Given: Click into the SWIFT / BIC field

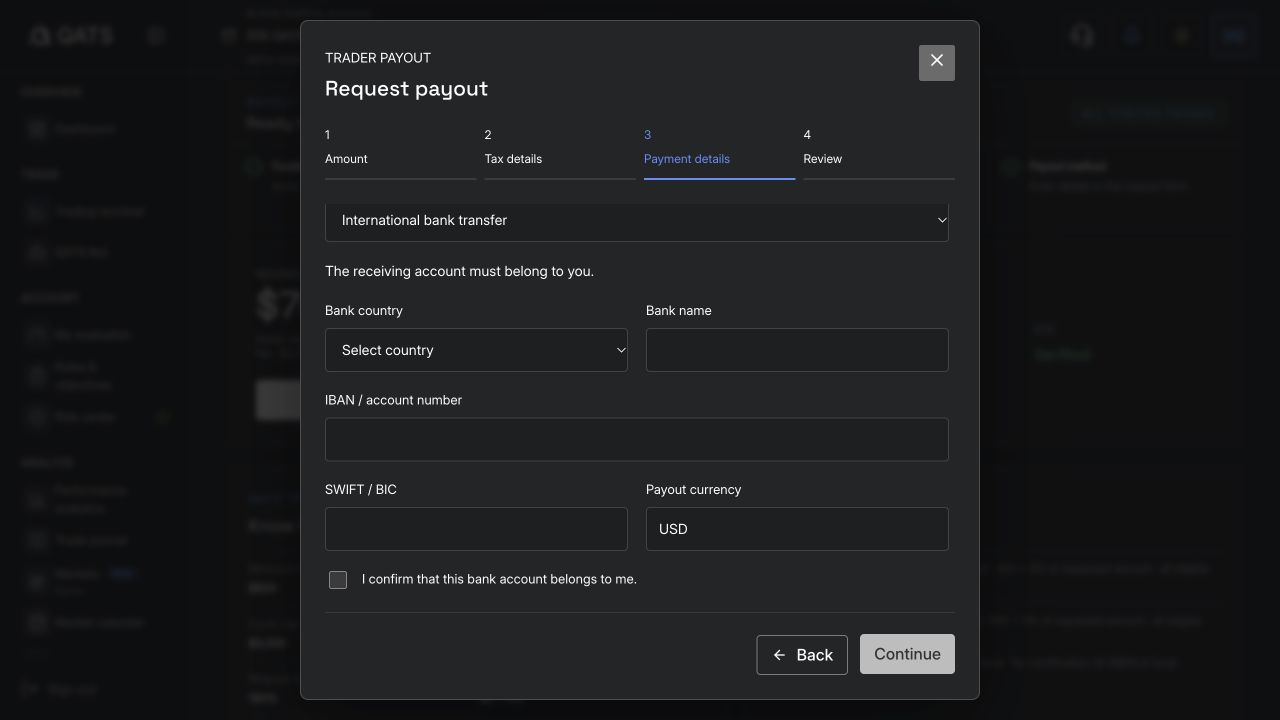Looking at the screenshot, I should pos(476,529).
